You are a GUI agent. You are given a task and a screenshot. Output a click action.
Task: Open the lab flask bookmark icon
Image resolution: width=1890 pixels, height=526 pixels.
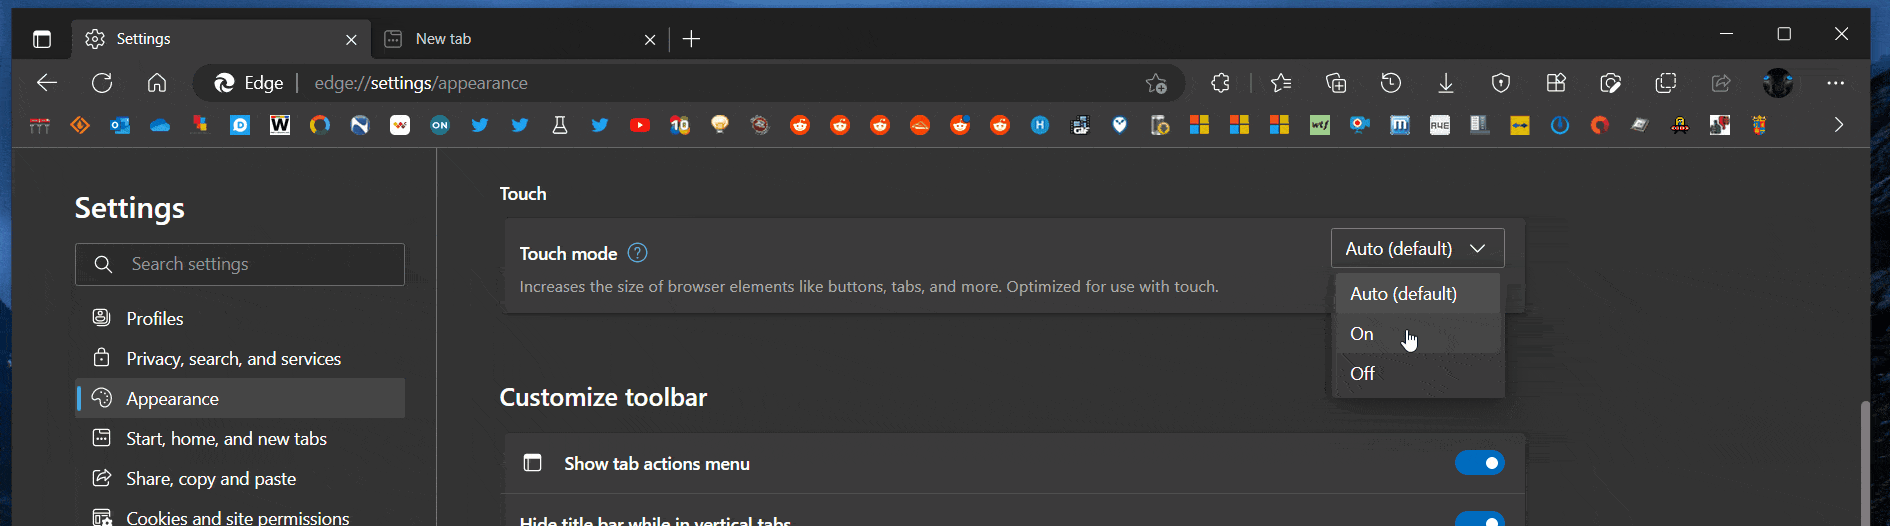point(560,125)
